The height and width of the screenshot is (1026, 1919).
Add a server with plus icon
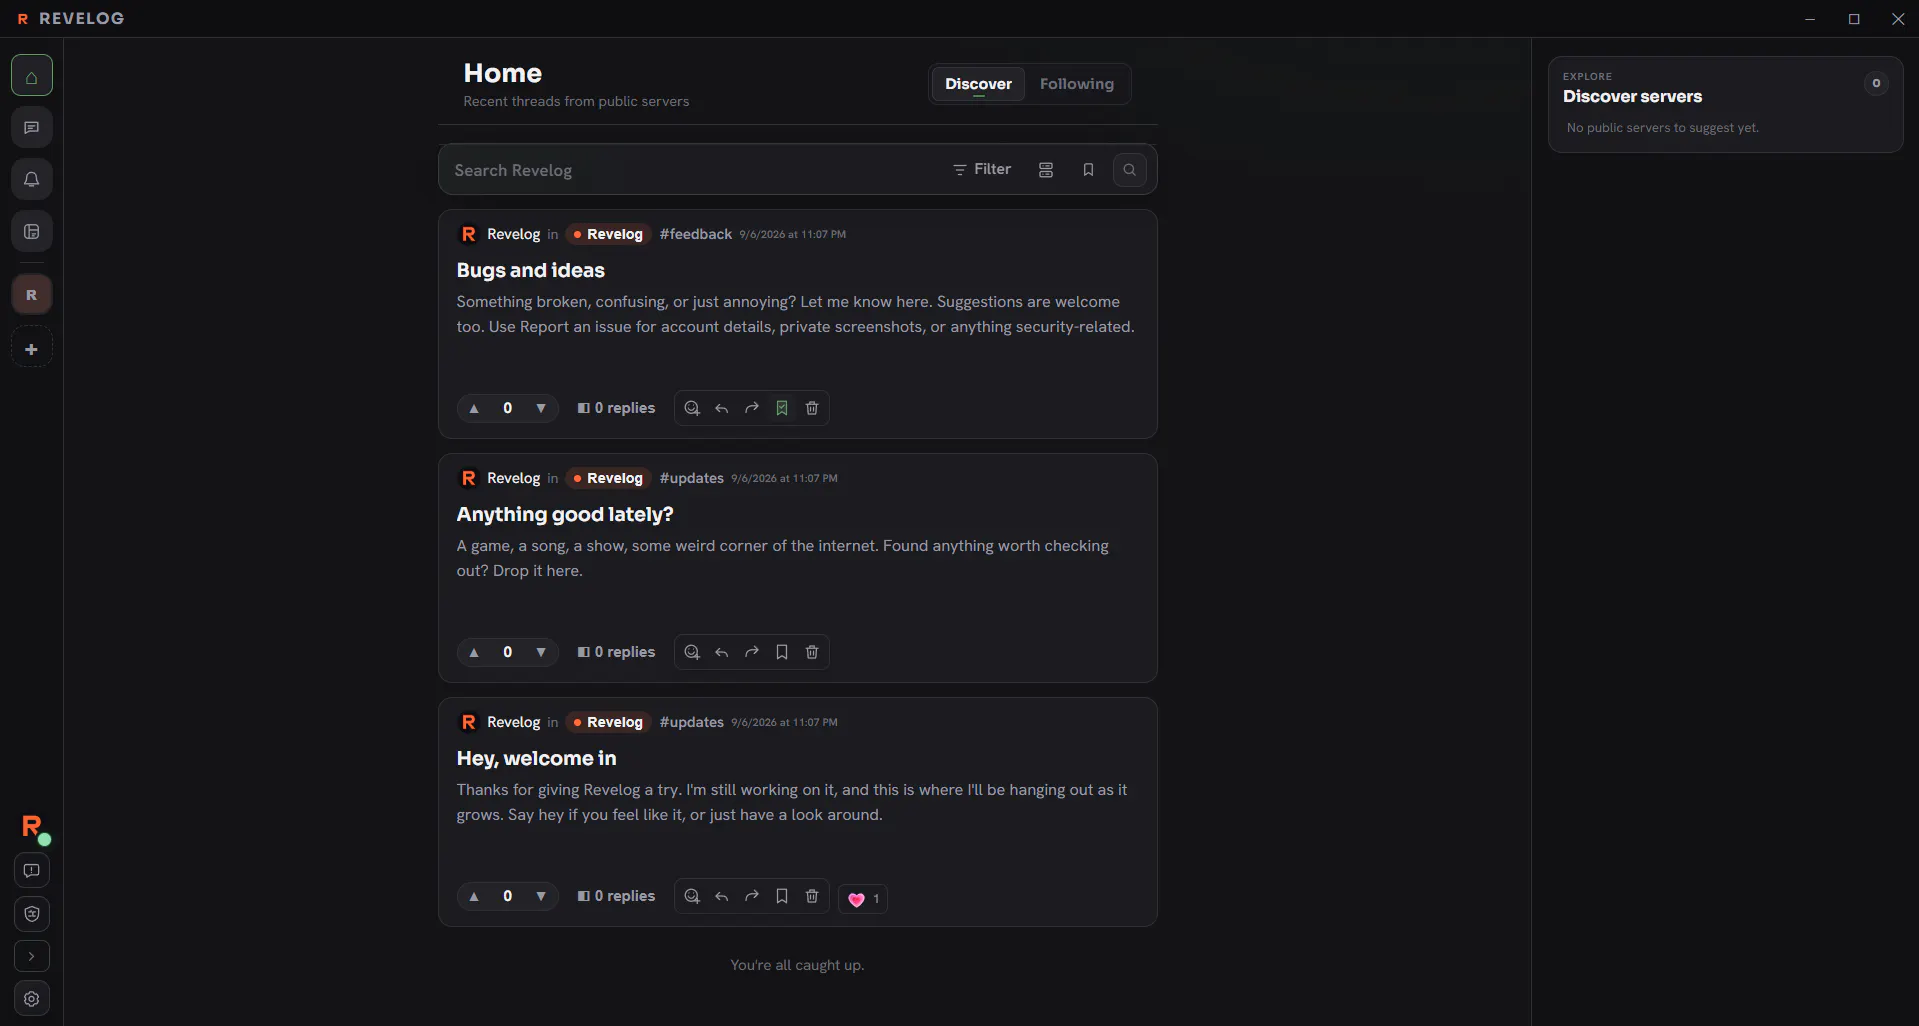point(32,349)
